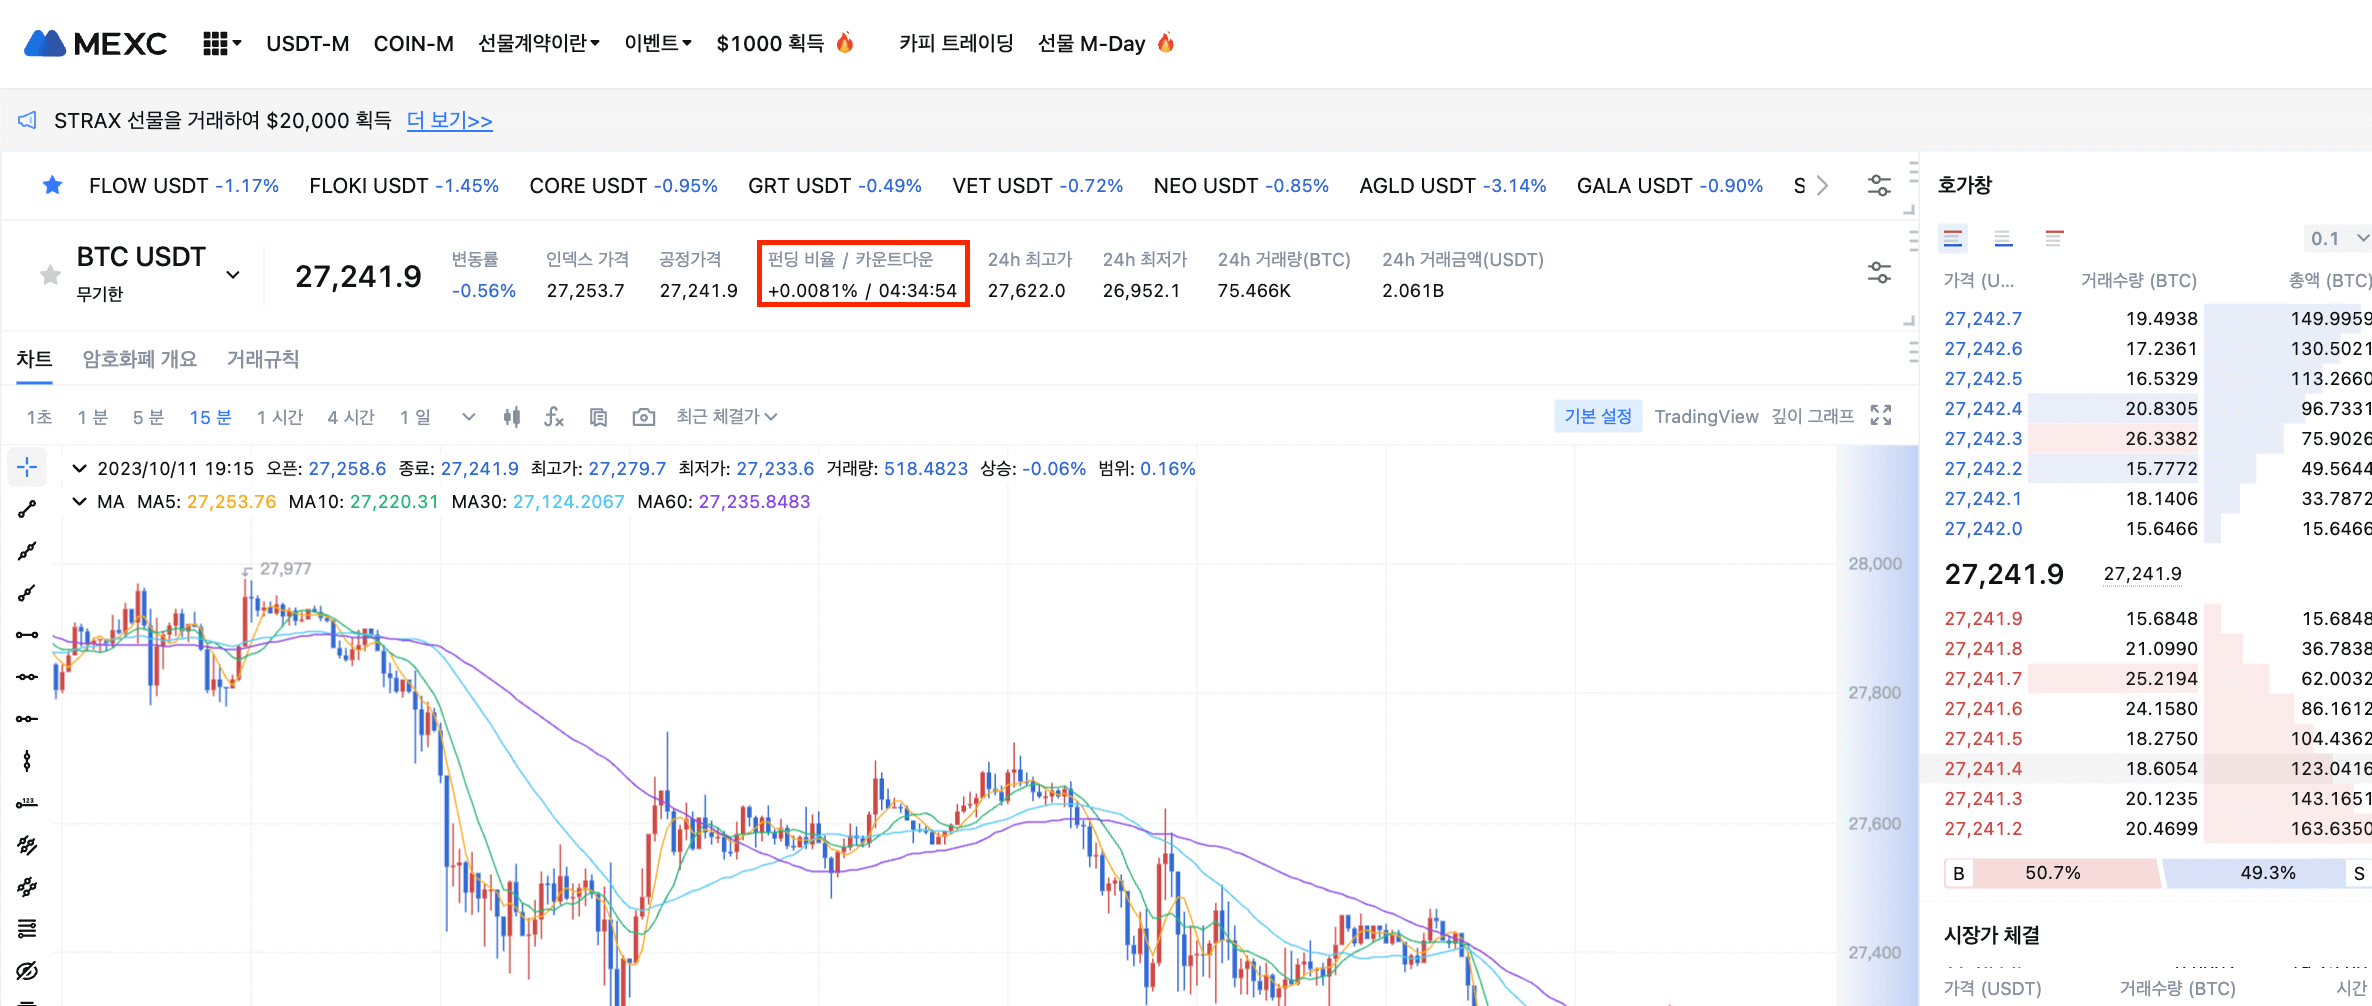The image size is (2372, 1006).
Task: Click the 더 보기>> announcement link
Action: 449,121
